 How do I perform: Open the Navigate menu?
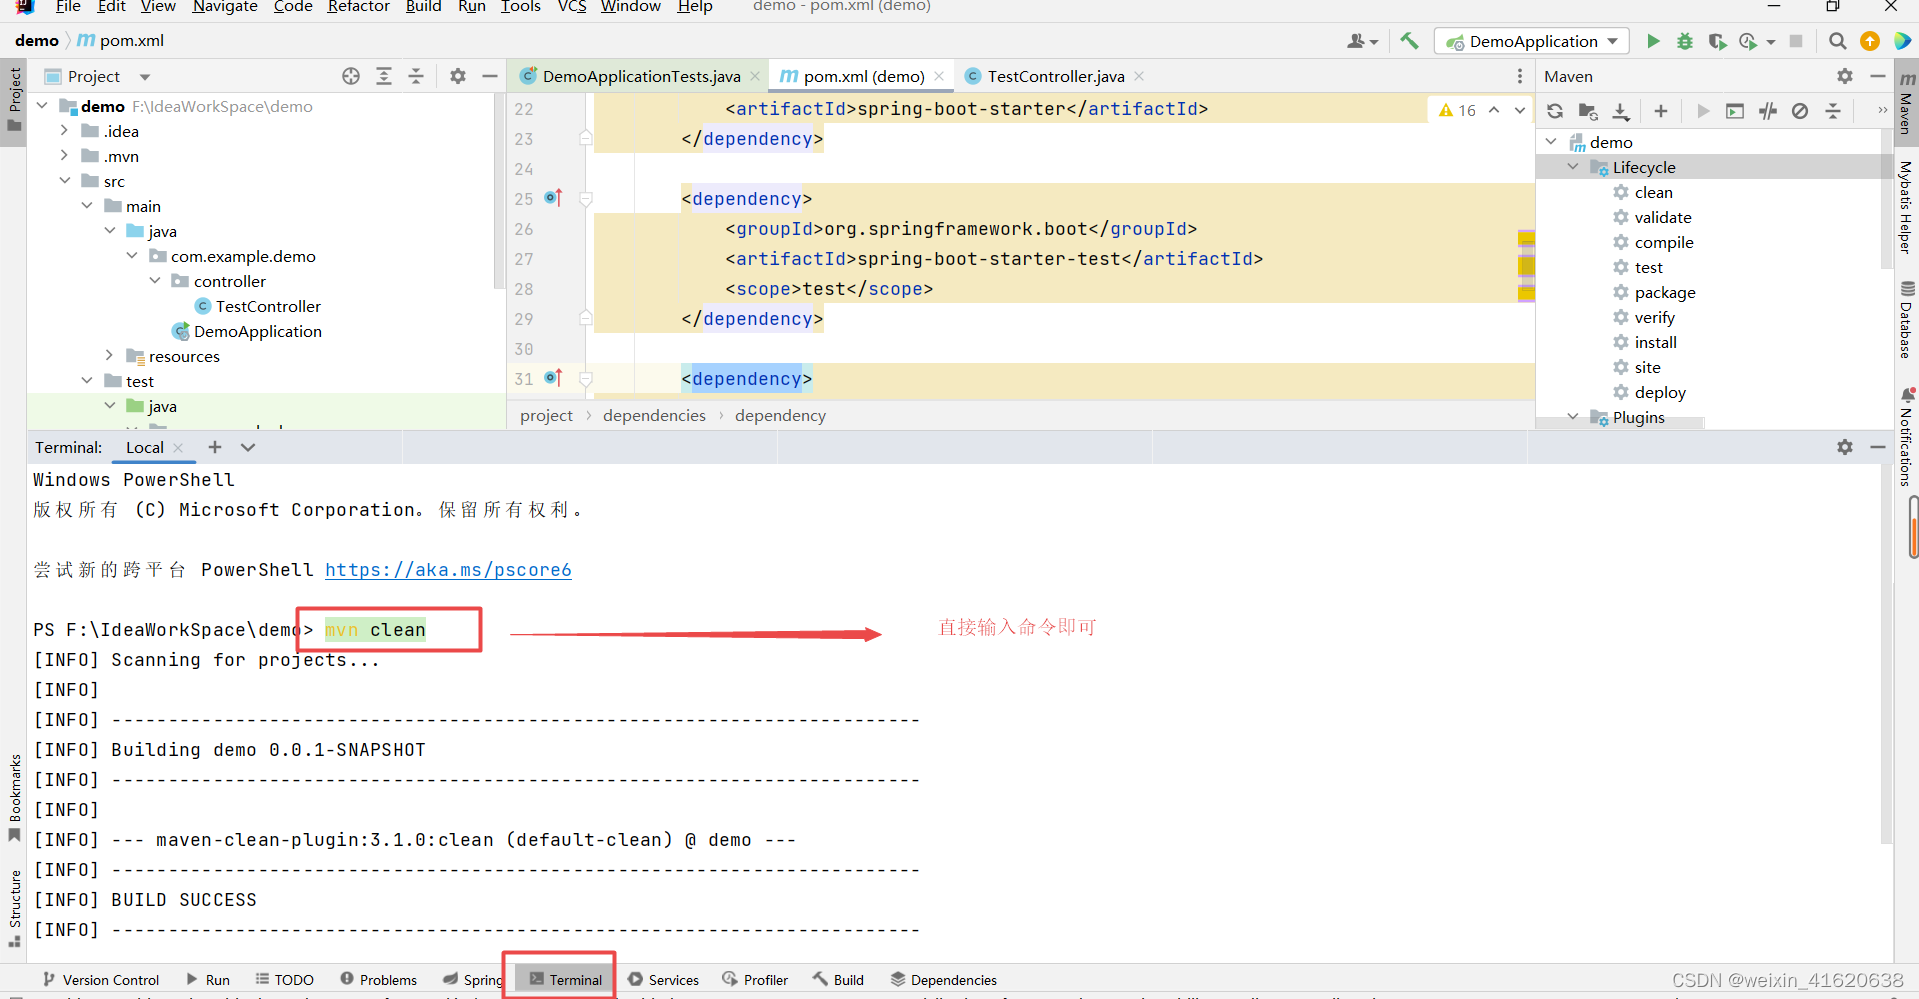click(225, 6)
